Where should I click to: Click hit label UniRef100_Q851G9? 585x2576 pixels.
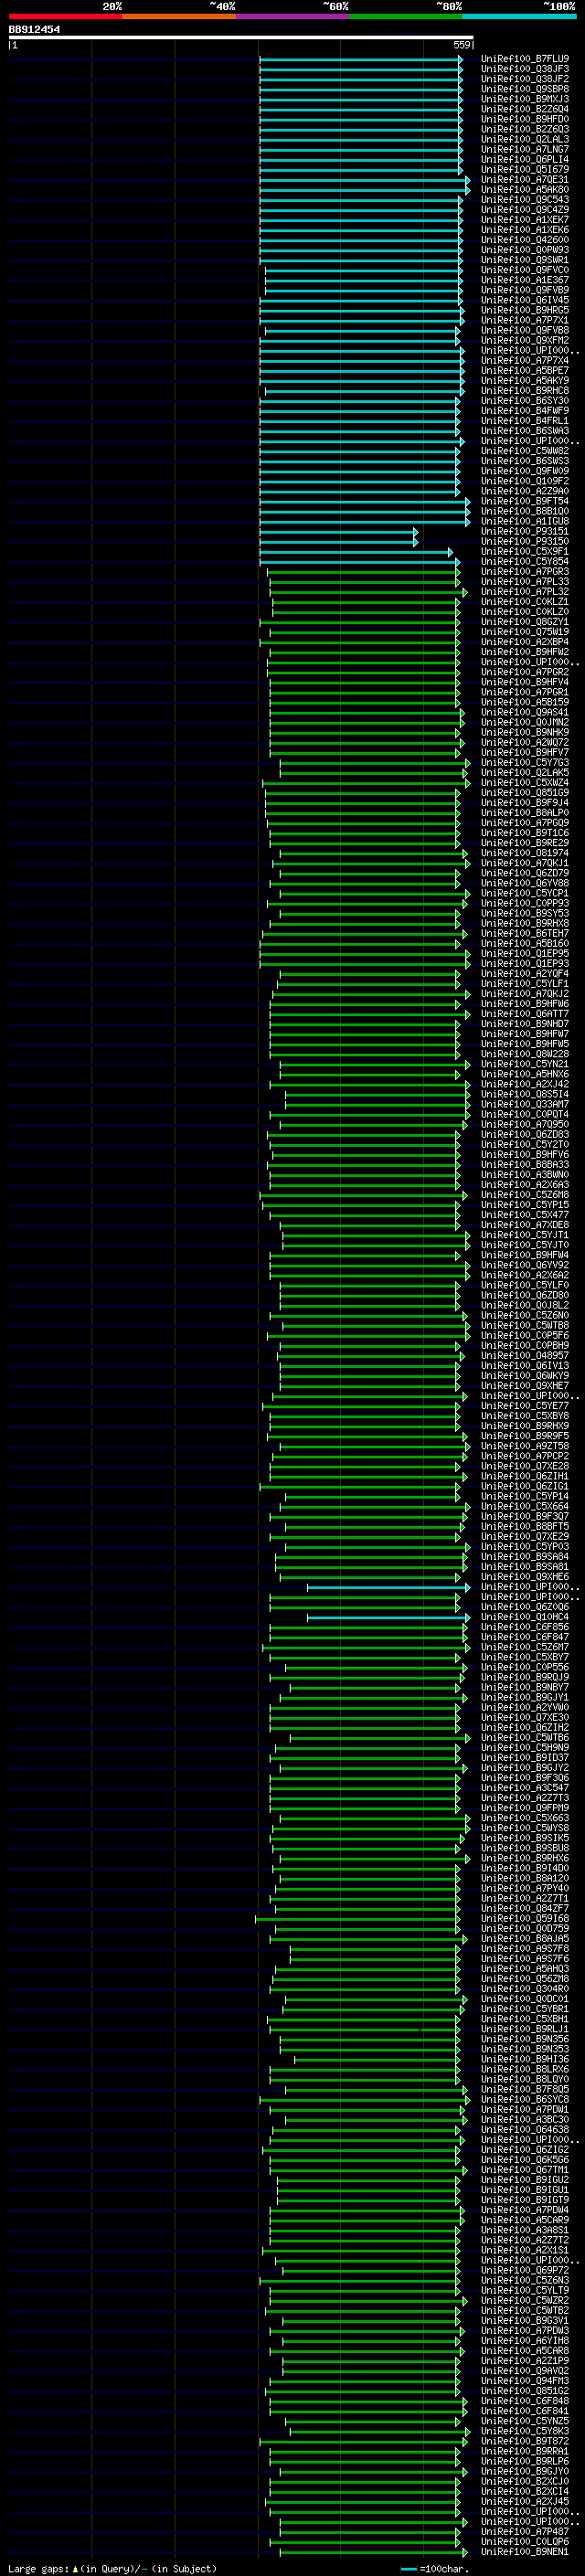pyautogui.click(x=525, y=793)
